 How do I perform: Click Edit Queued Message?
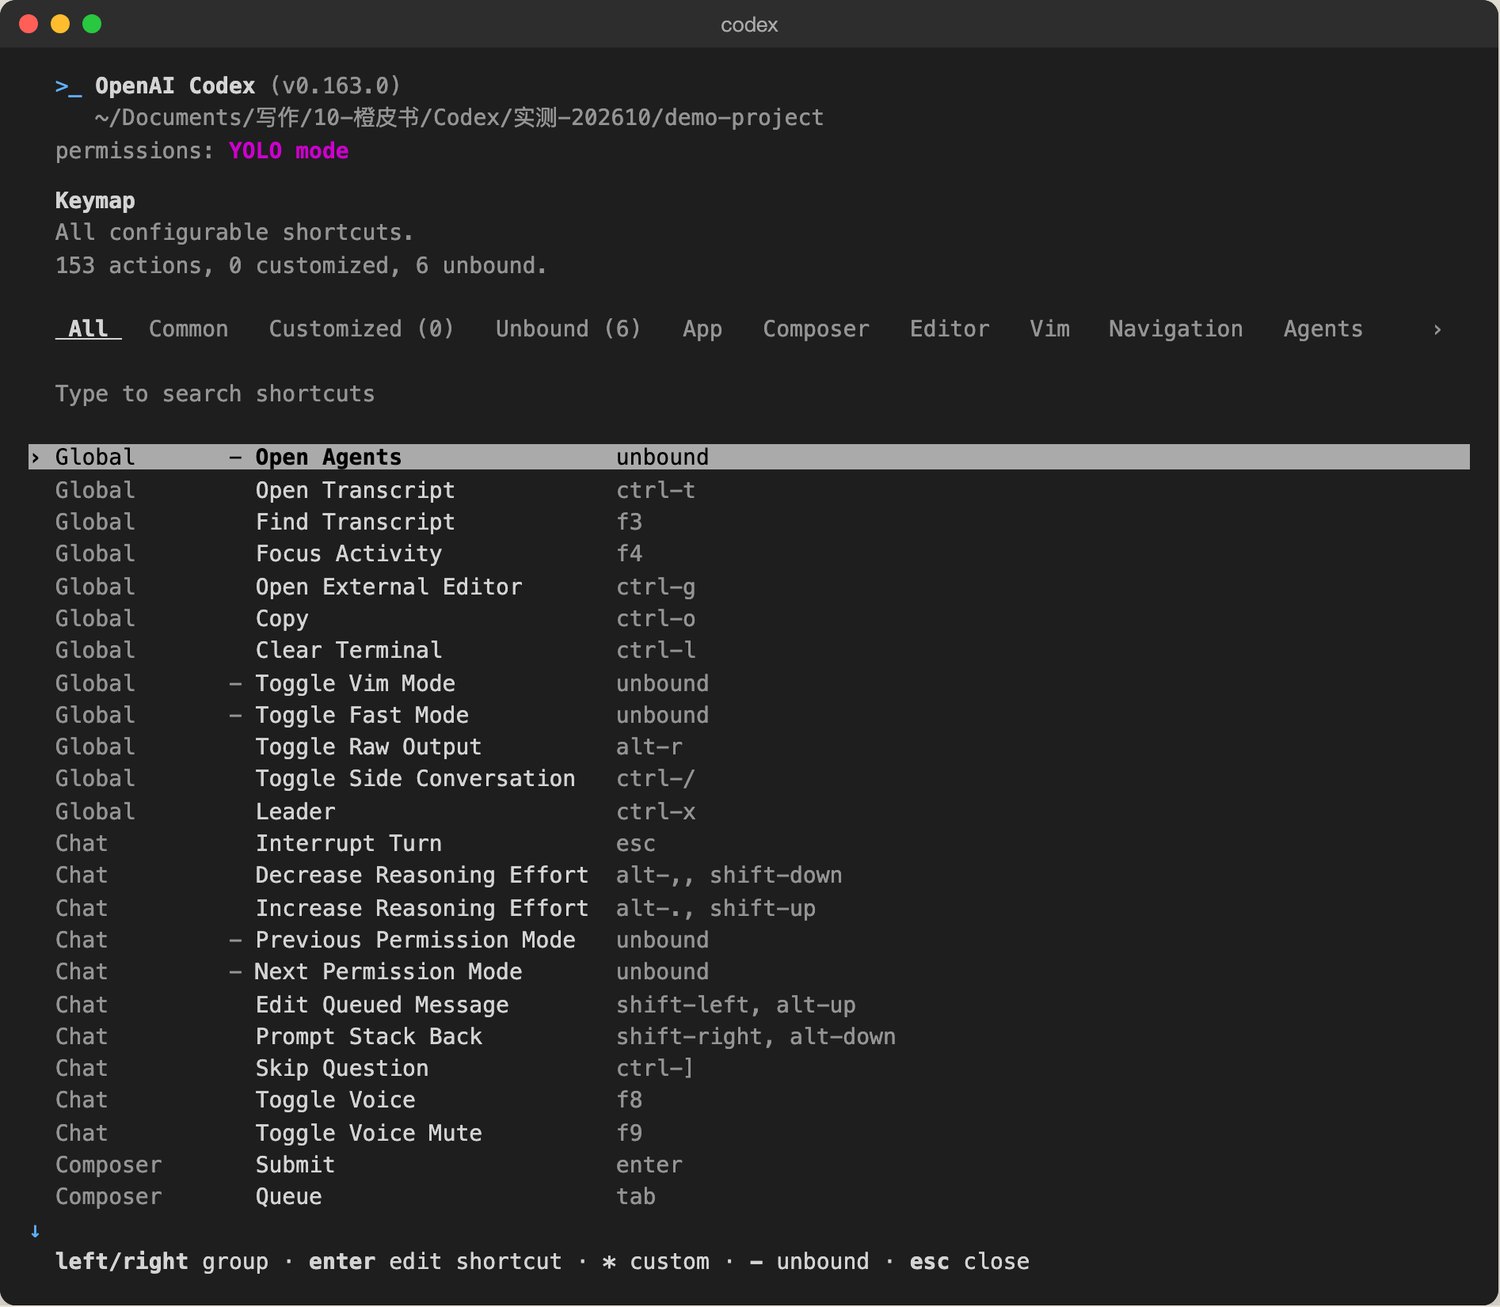click(749, 1005)
